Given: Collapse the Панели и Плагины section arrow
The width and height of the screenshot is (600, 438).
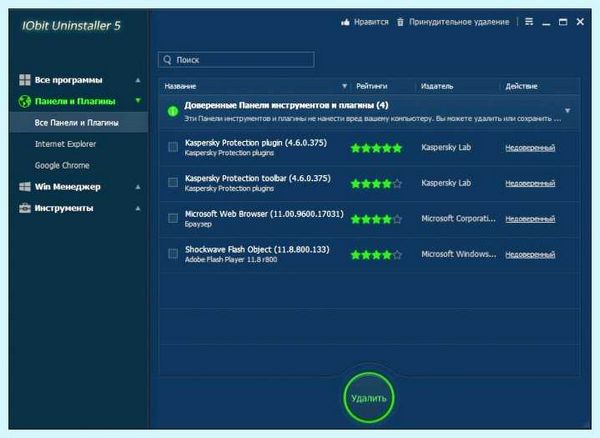Looking at the screenshot, I should (138, 101).
